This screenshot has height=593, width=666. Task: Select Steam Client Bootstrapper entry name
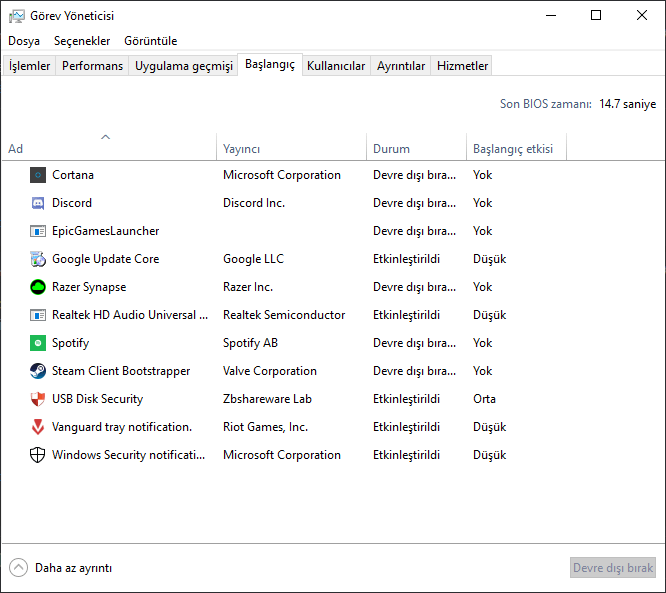(x=121, y=371)
